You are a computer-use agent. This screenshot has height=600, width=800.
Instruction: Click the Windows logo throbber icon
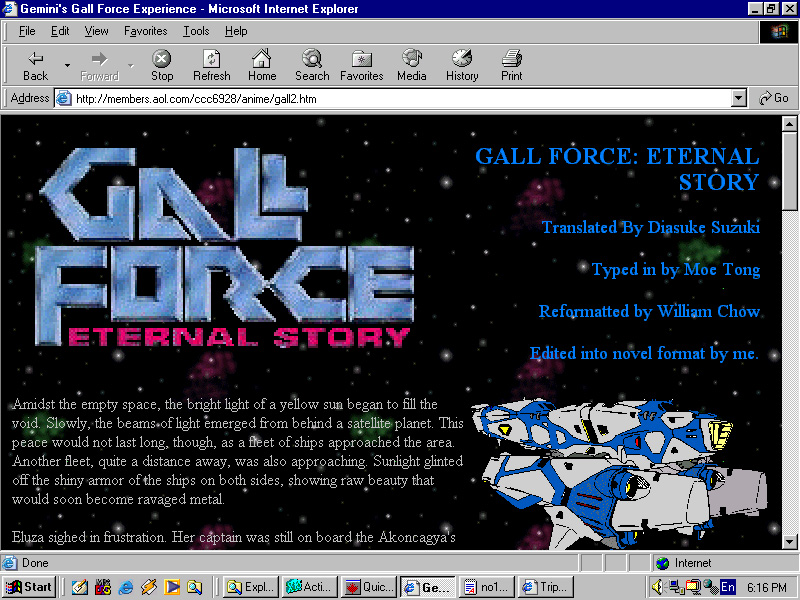tap(778, 32)
